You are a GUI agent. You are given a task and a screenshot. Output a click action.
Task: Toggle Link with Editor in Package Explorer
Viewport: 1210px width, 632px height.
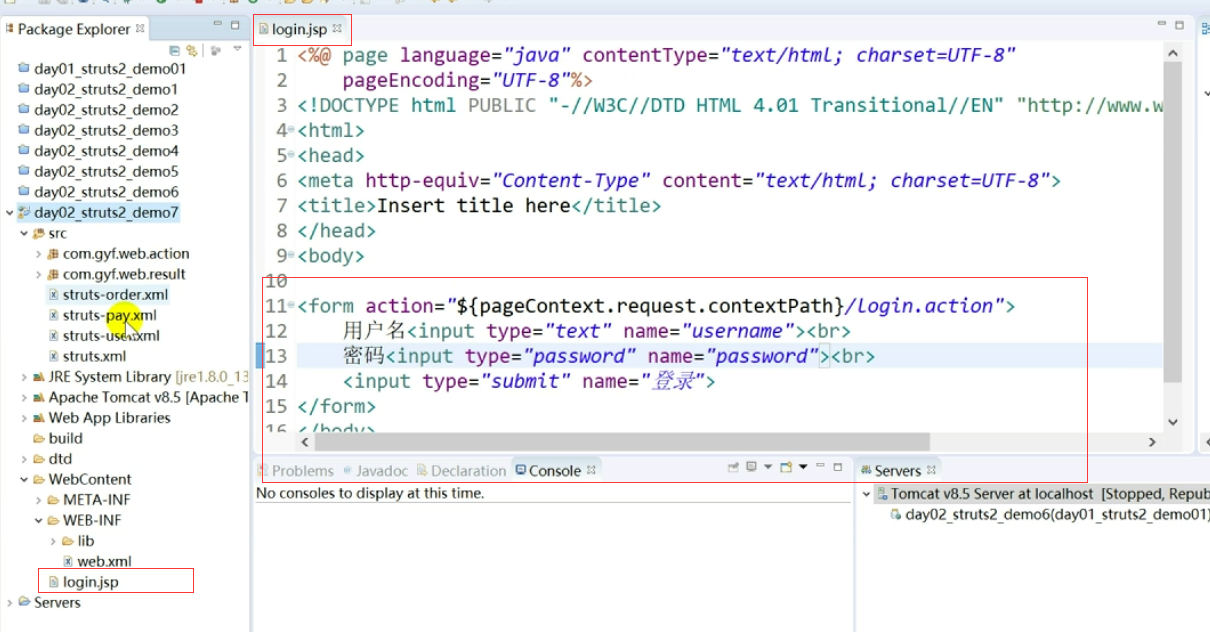190,49
